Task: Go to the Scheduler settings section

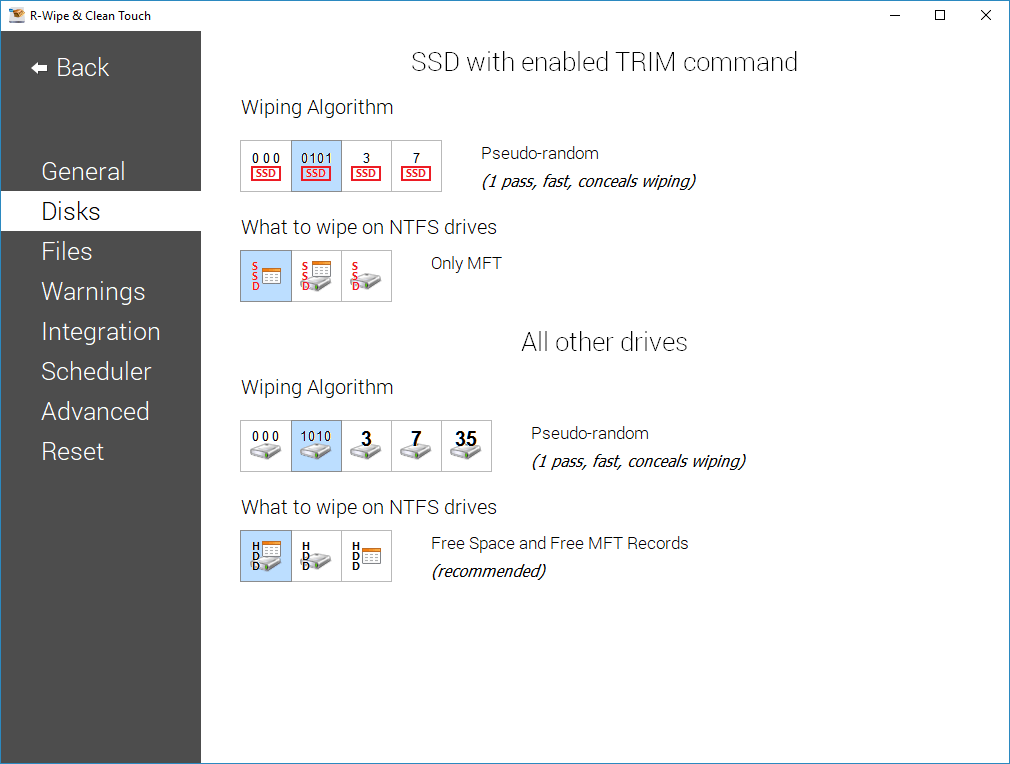Action: point(100,371)
